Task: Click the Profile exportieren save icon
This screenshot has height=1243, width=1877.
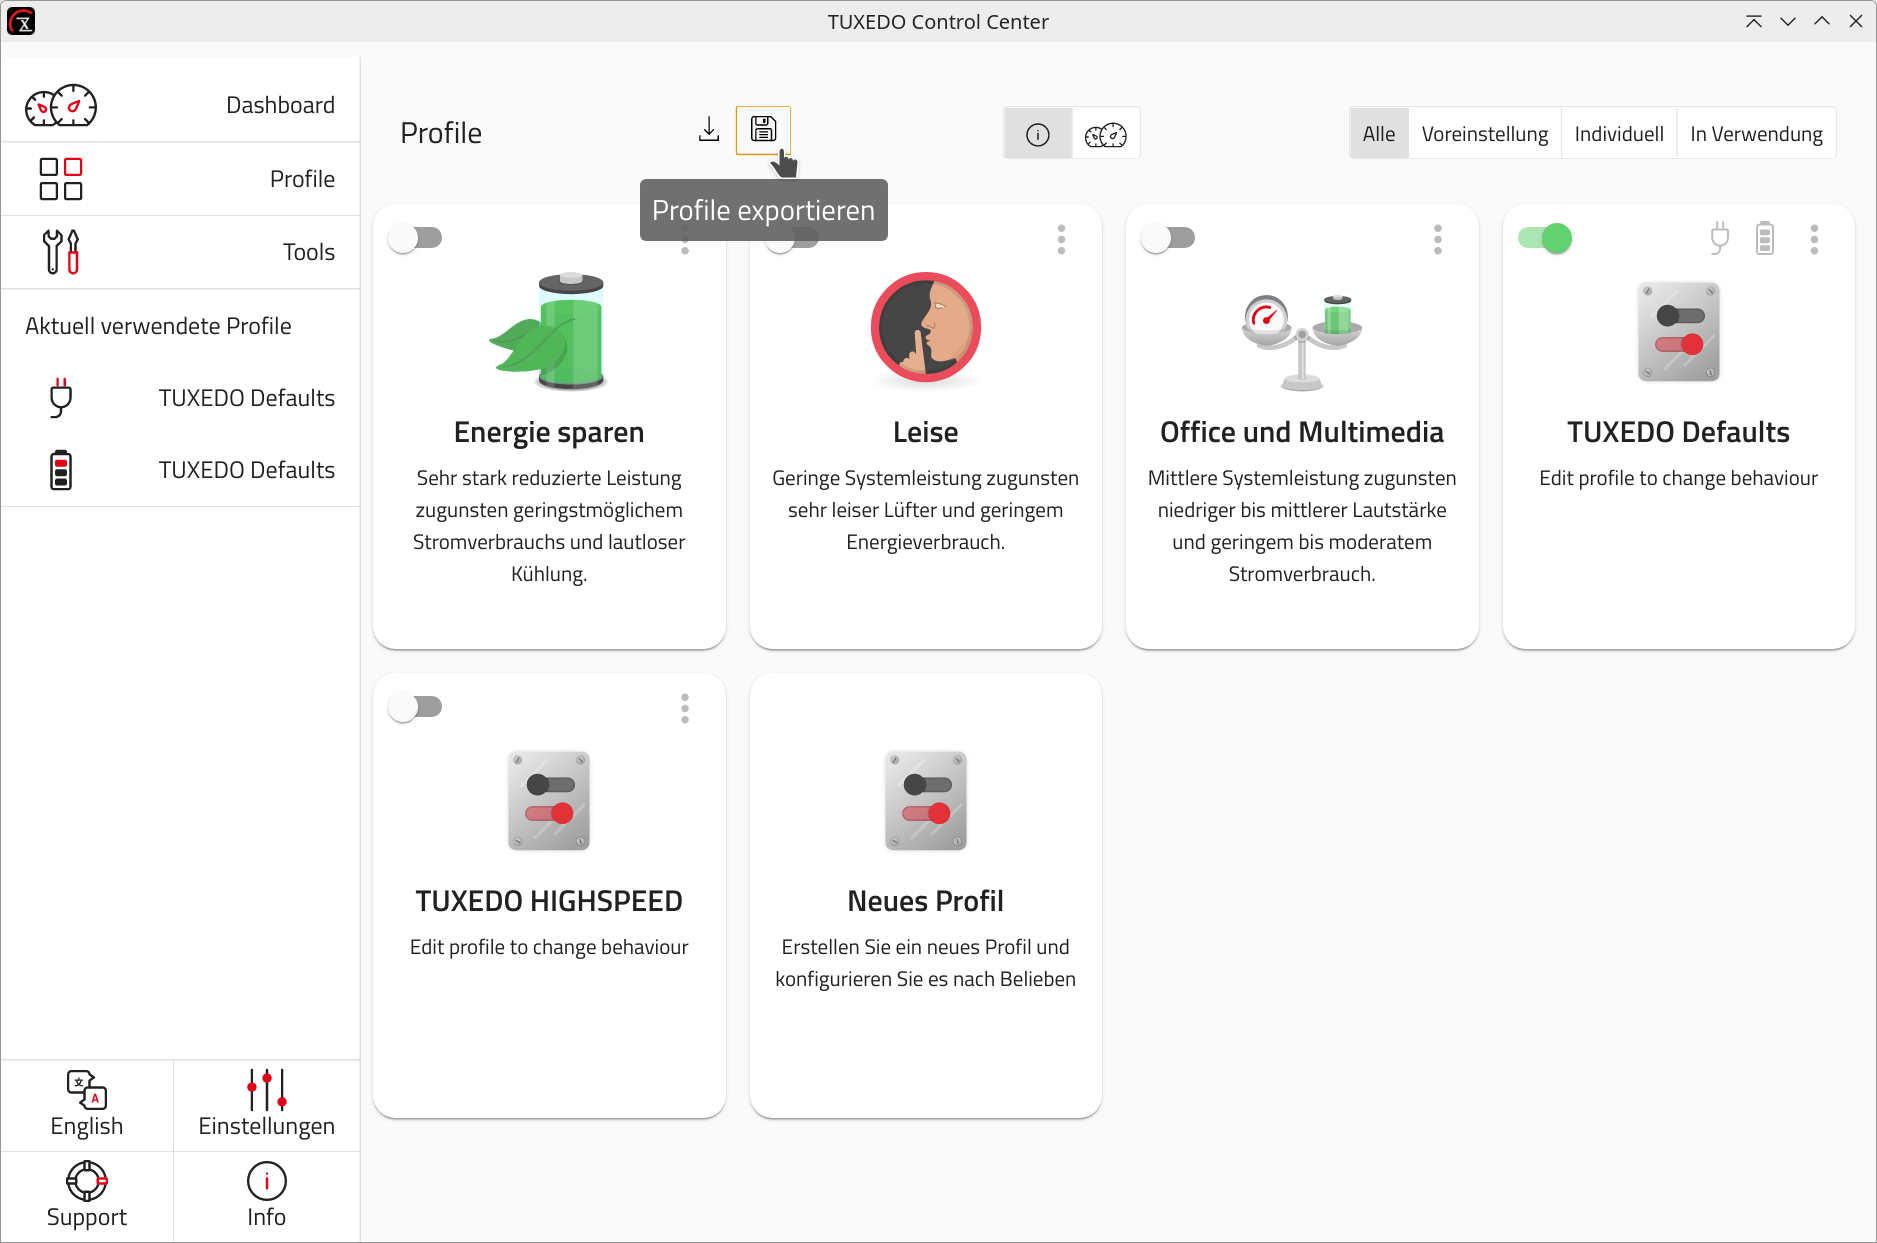Action: pyautogui.click(x=763, y=130)
